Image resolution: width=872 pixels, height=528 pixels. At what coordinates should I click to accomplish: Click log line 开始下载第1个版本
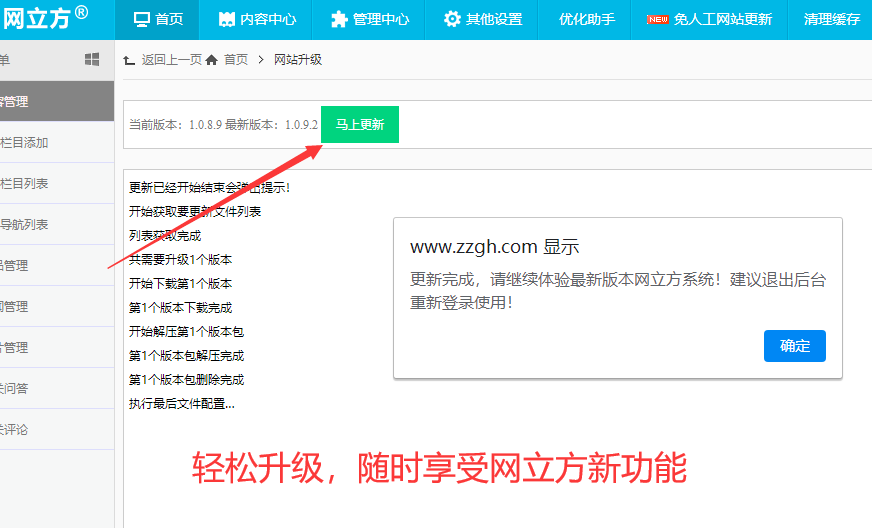tap(181, 284)
